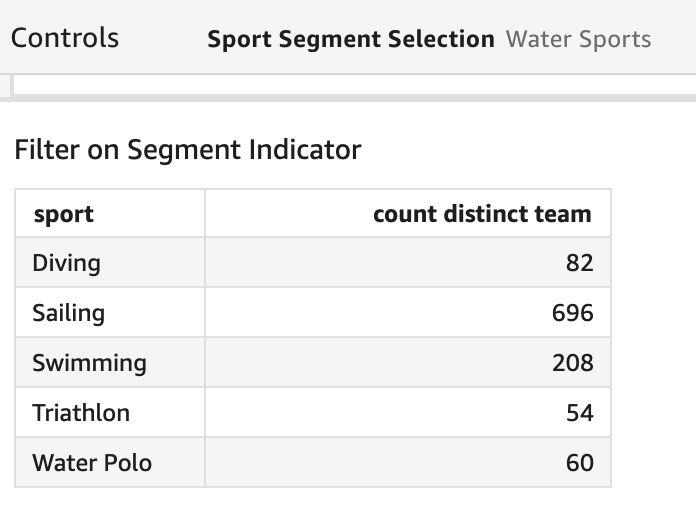Select the Diving cell
This screenshot has width=696, height=514.
(67, 263)
